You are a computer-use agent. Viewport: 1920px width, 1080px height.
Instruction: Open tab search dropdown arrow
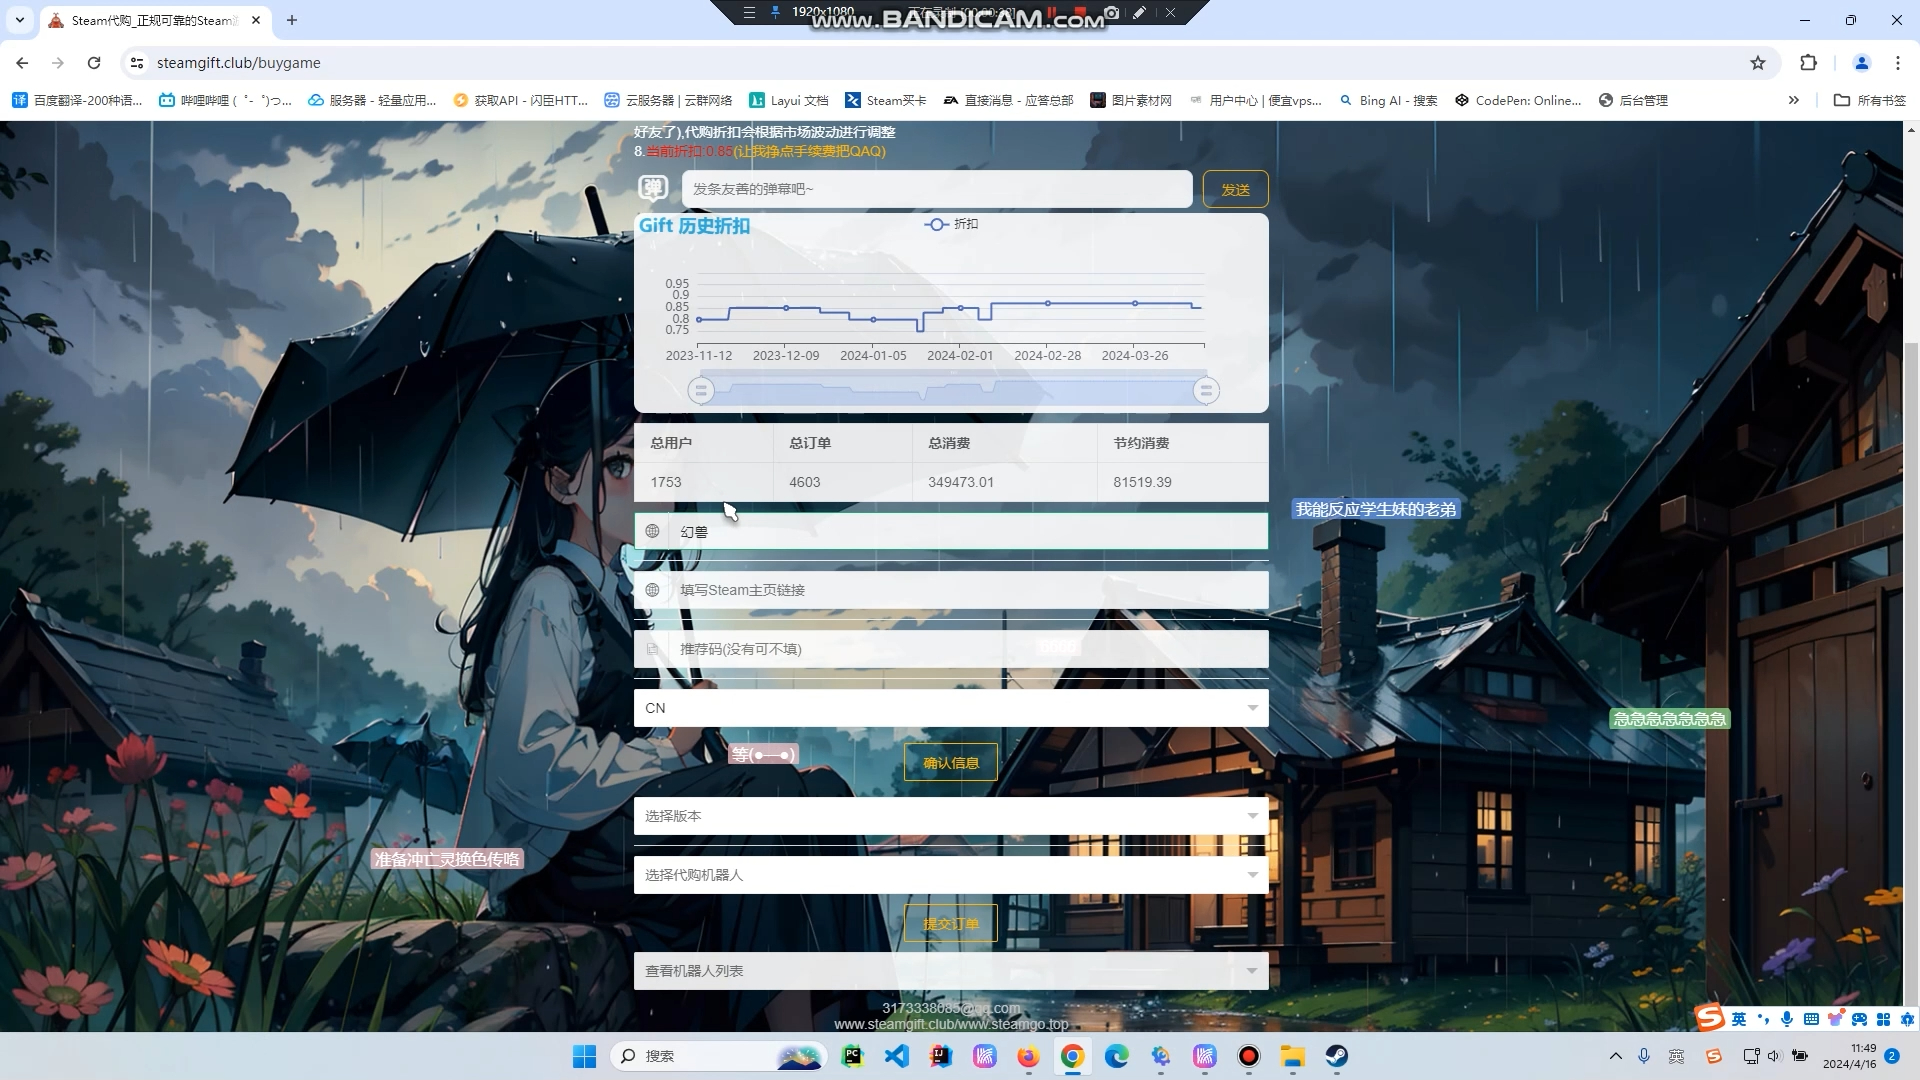[19, 20]
